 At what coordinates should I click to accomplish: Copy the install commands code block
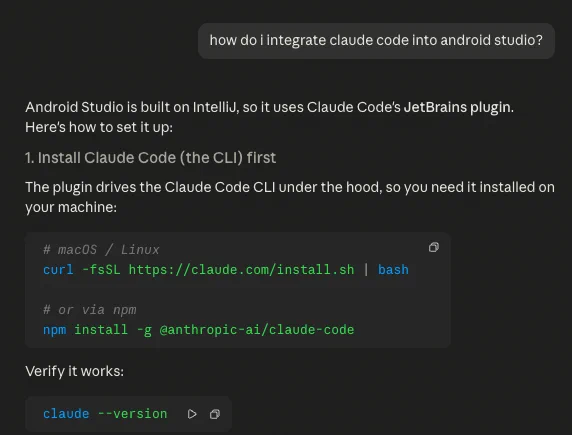point(433,247)
